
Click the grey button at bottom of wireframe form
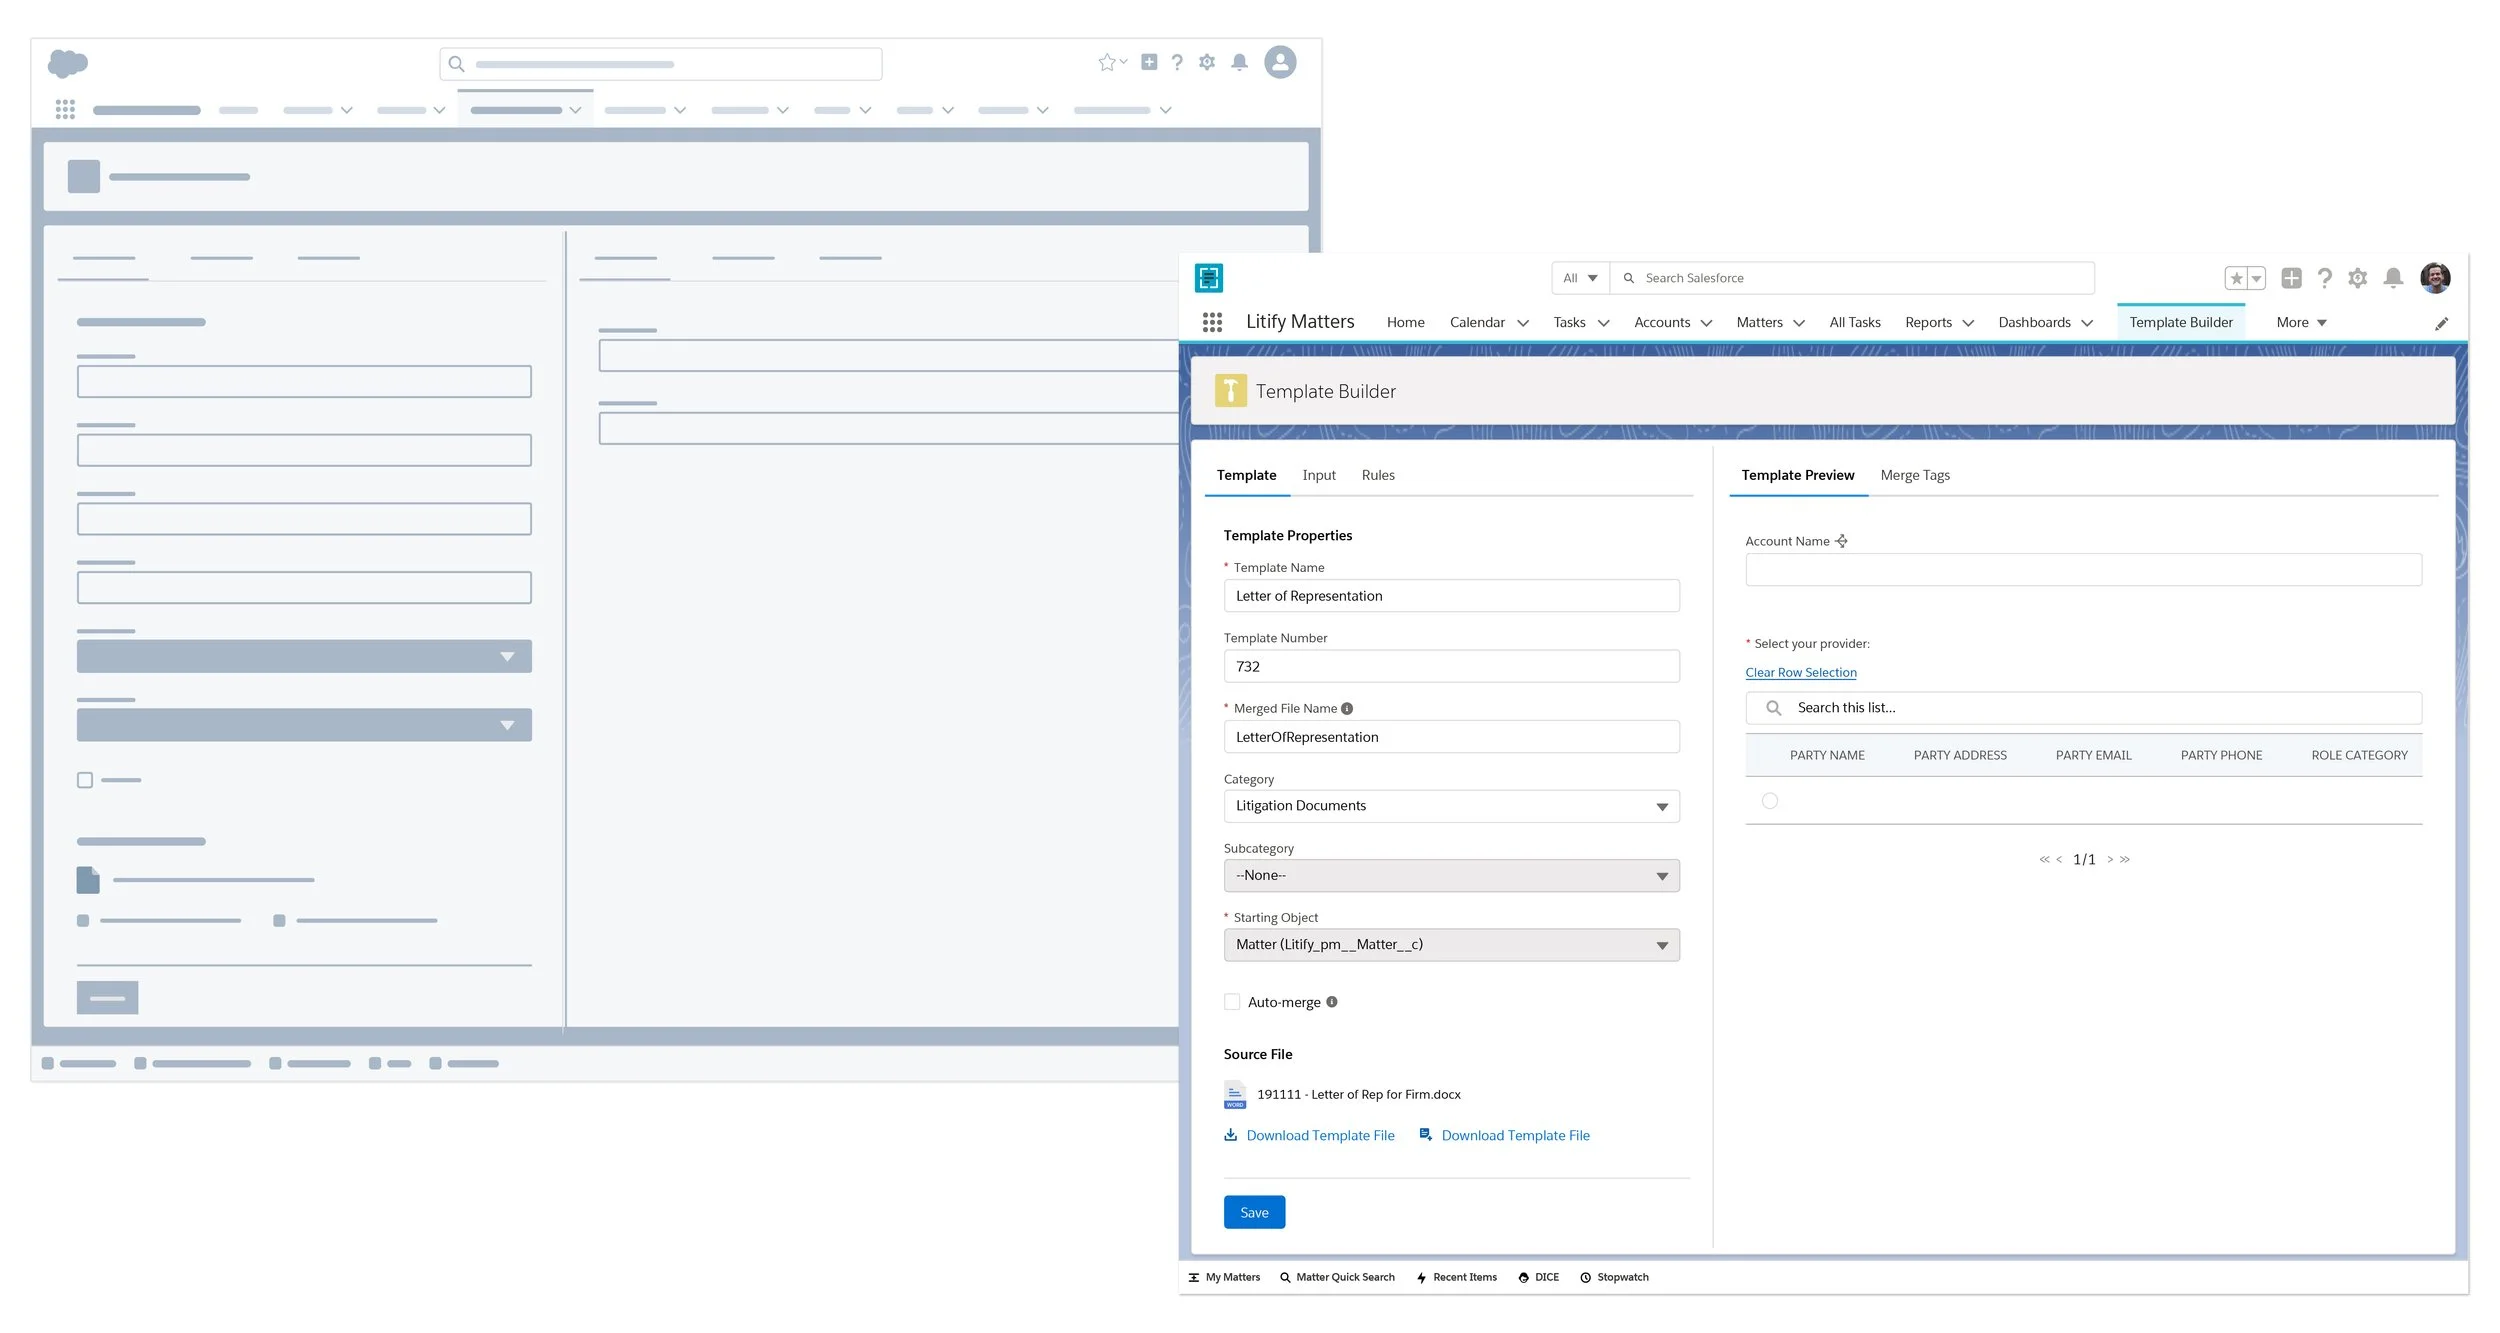107,998
